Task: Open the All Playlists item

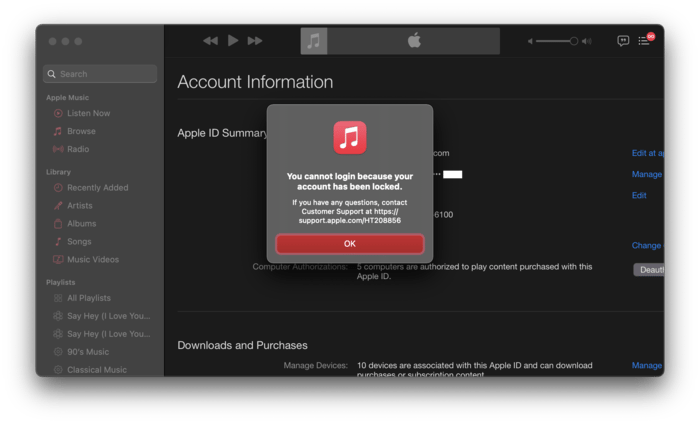Action: pyautogui.click(x=88, y=298)
